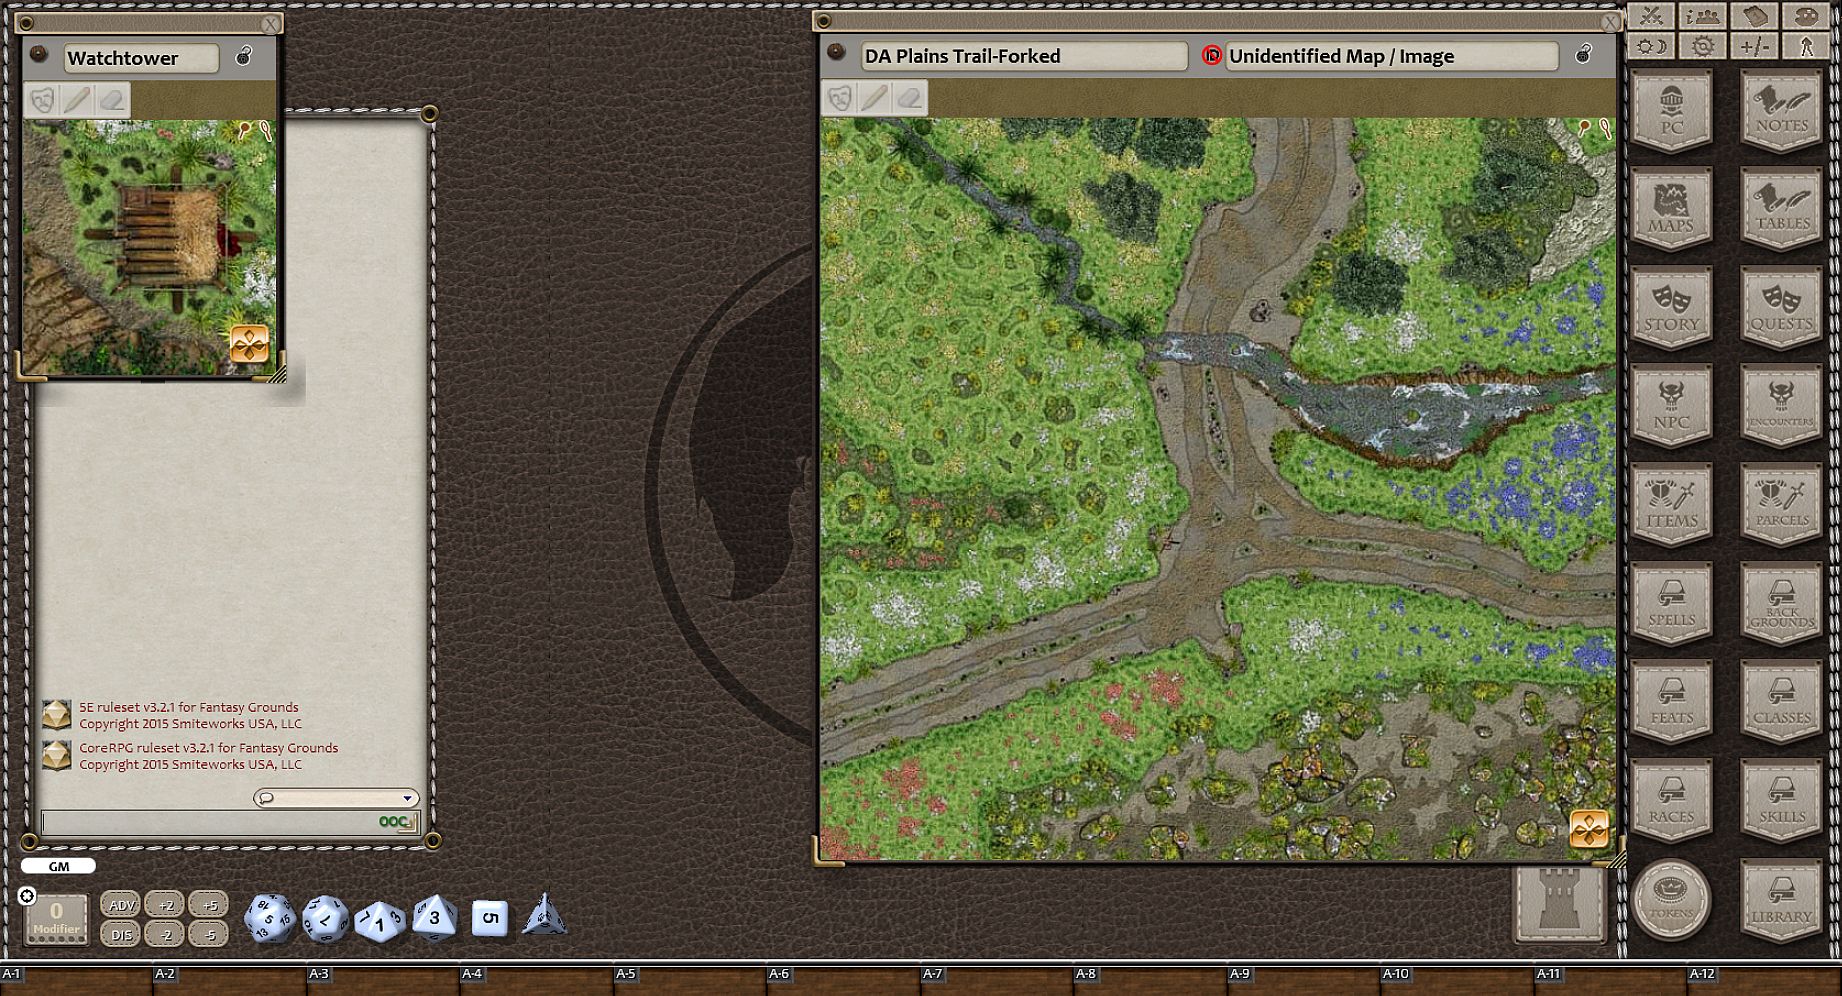This screenshot has width=1842, height=996.
Task: Click the OOC chat mode selector
Action: [394, 822]
